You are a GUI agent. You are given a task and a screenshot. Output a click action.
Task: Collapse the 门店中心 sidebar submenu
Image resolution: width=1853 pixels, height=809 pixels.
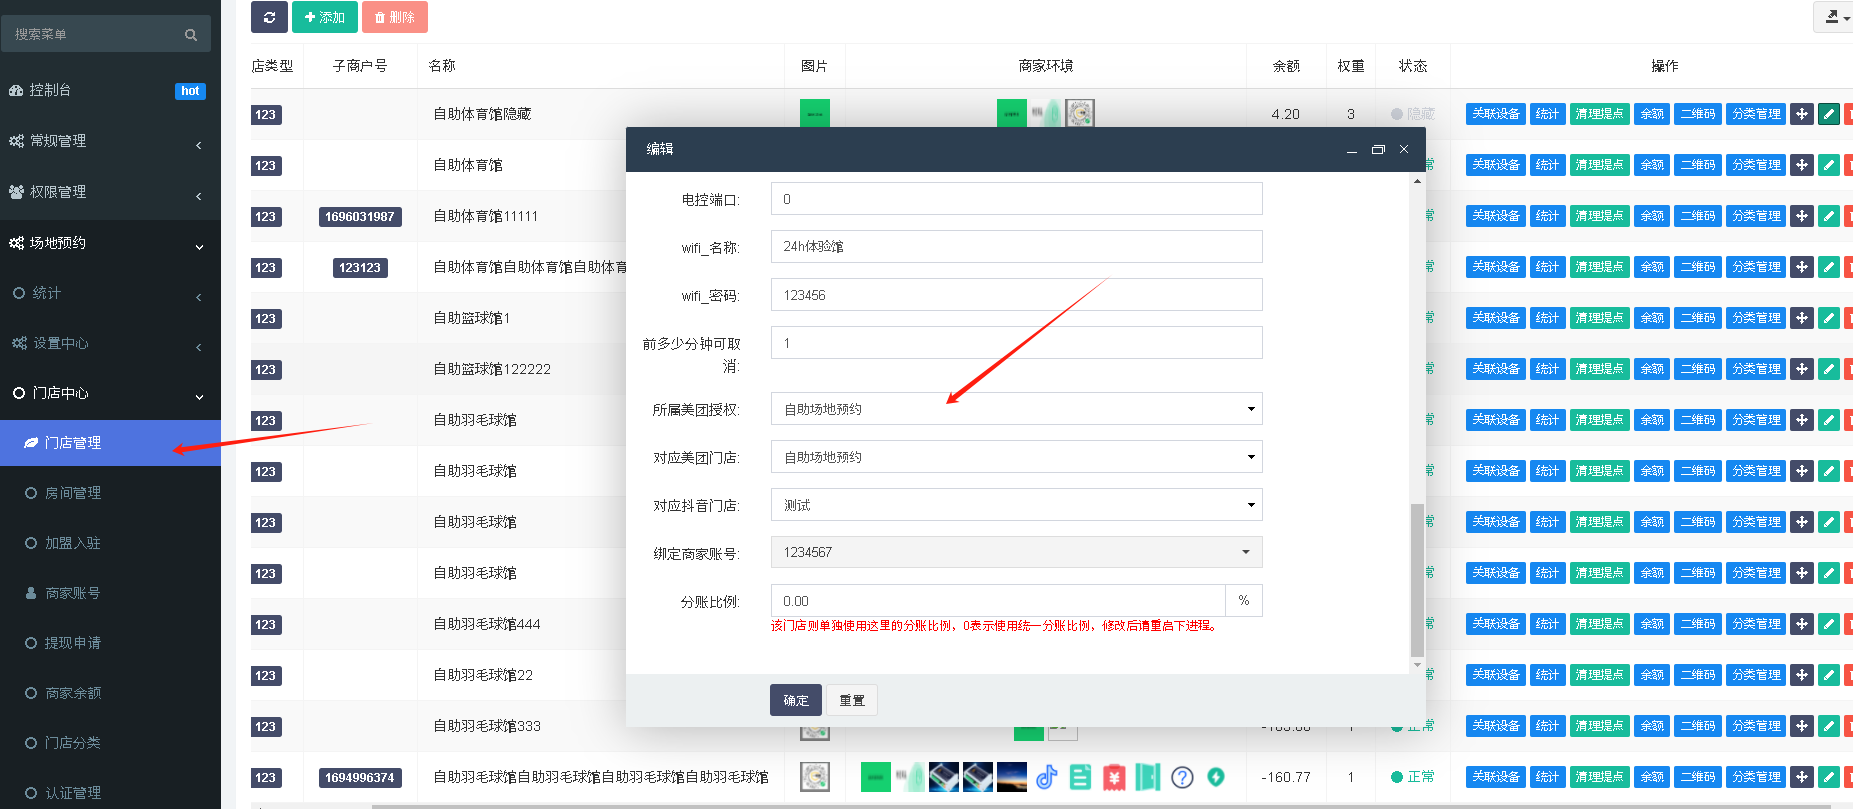click(x=110, y=393)
